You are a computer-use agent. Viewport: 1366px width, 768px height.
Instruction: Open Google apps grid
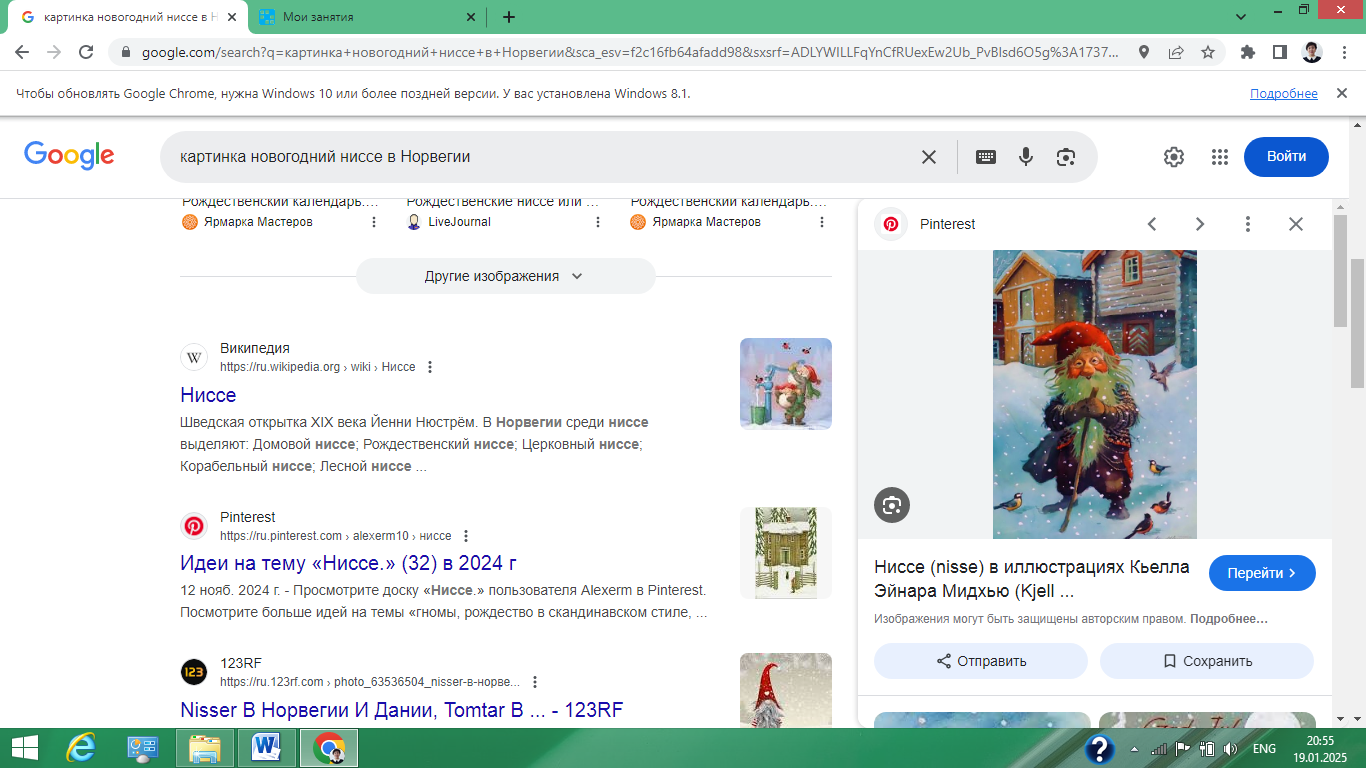coord(1220,157)
